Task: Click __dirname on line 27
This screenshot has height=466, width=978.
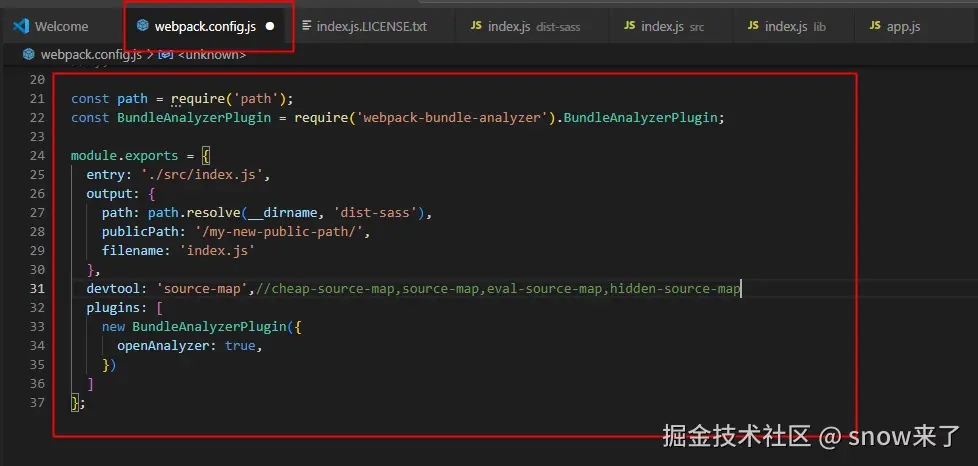Action: pos(283,213)
